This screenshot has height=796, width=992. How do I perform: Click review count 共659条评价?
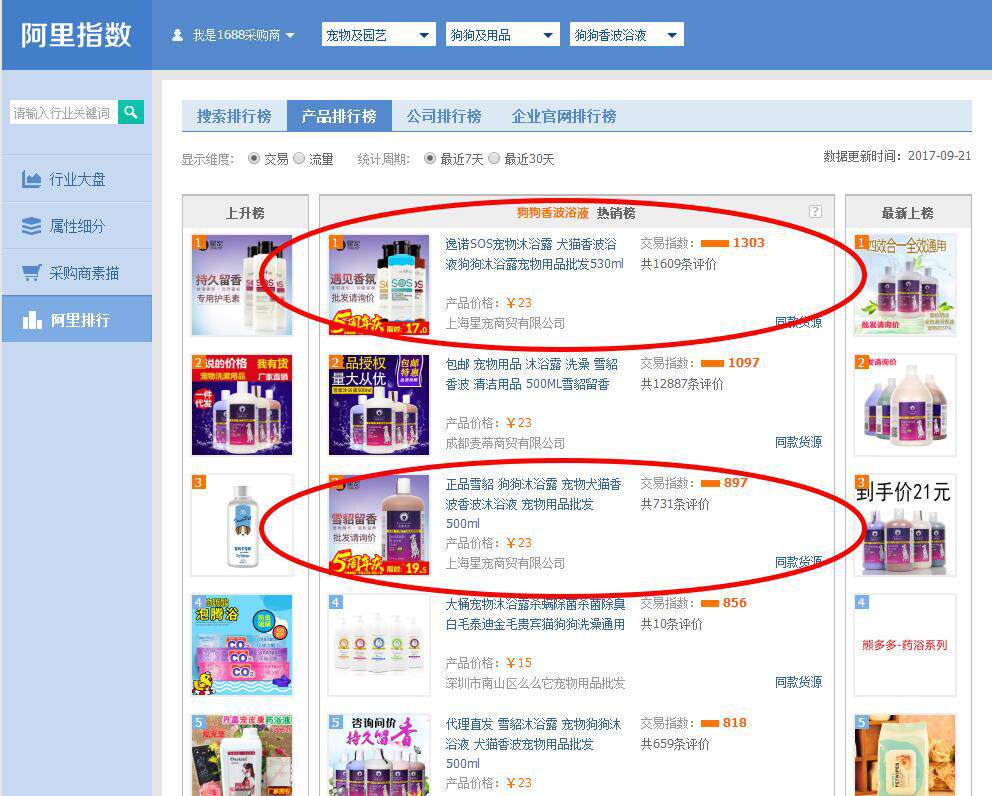[675, 744]
